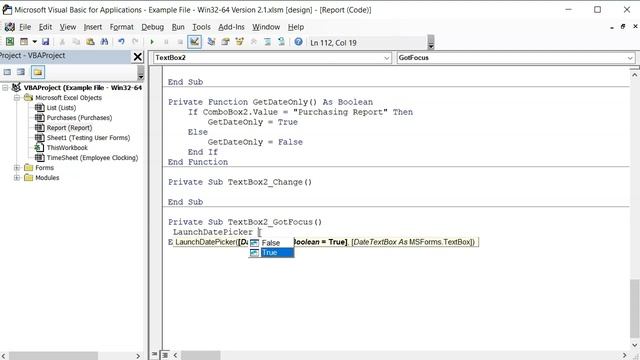Open the Properties Window toolbar icon
Screen dimensions: 640x360
(225, 42)
